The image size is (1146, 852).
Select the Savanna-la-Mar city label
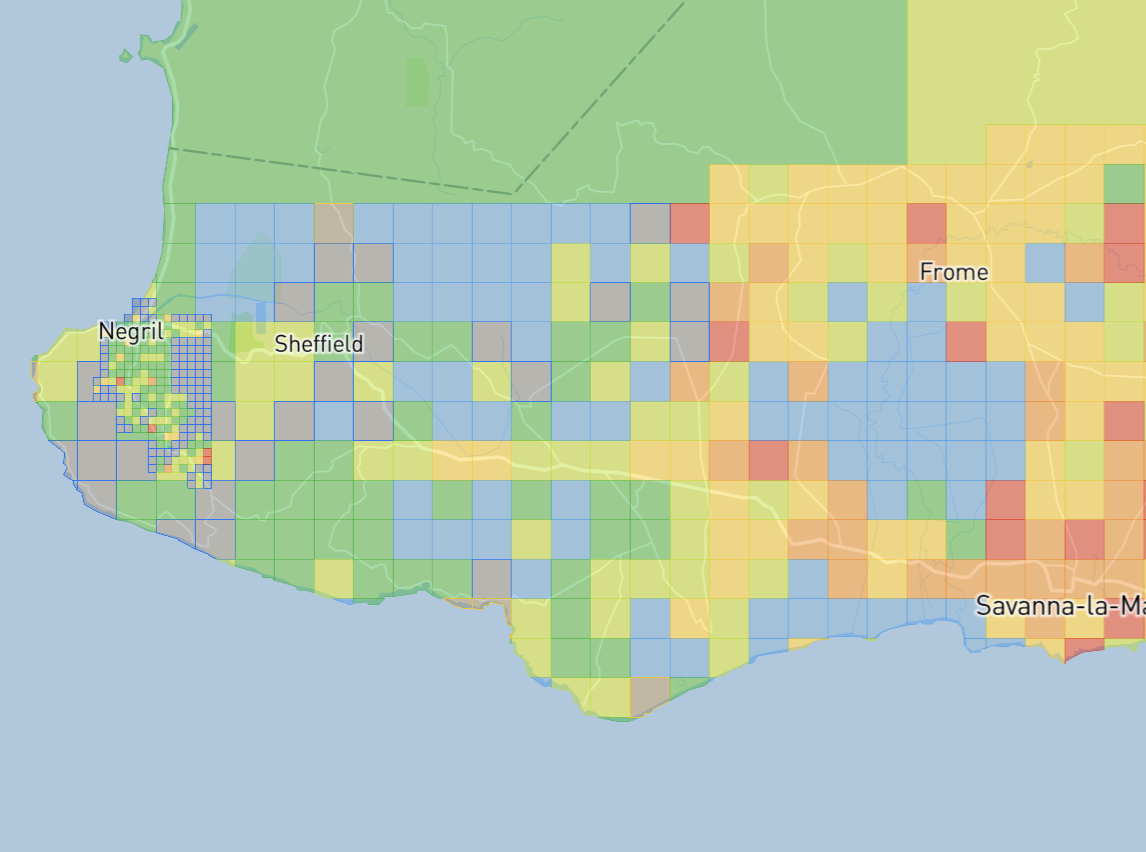coord(1060,605)
